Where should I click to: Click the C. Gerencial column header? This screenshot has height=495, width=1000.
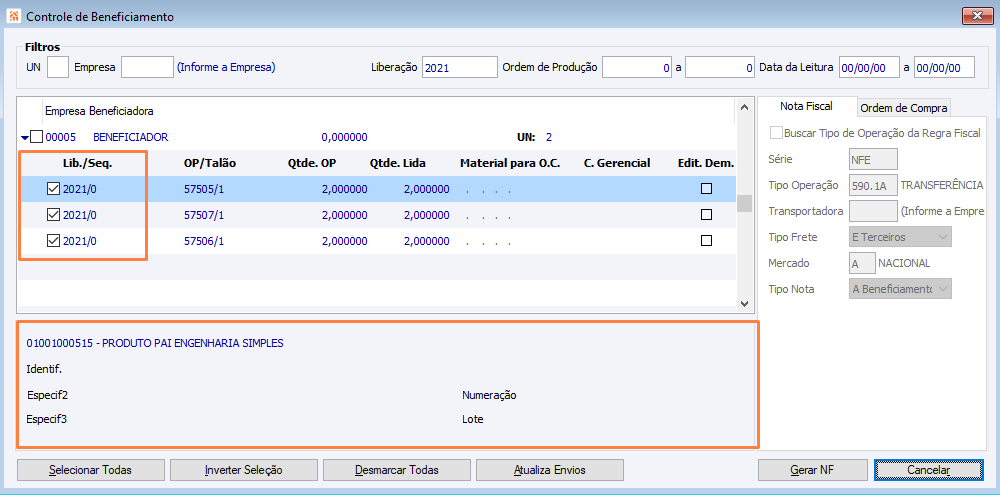(x=617, y=163)
